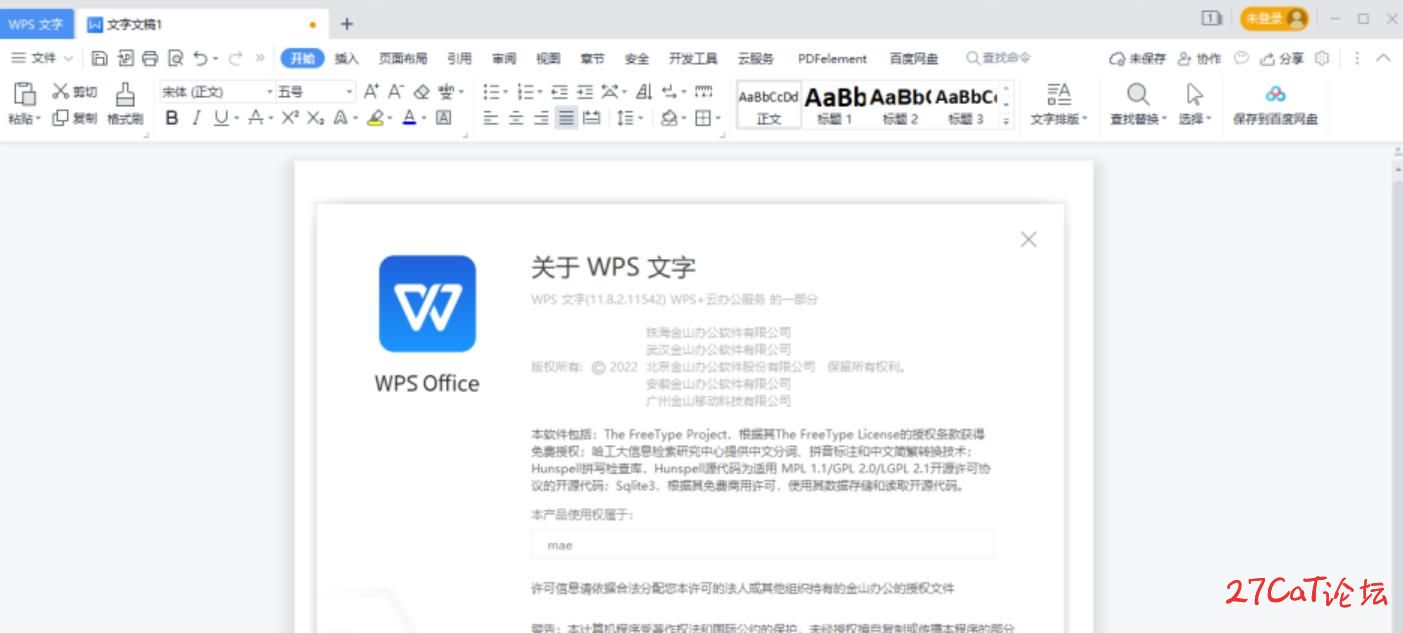Click the Clear Formatting eraser icon
Image resolution: width=1403 pixels, height=633 pixels.
click(421, 91)
